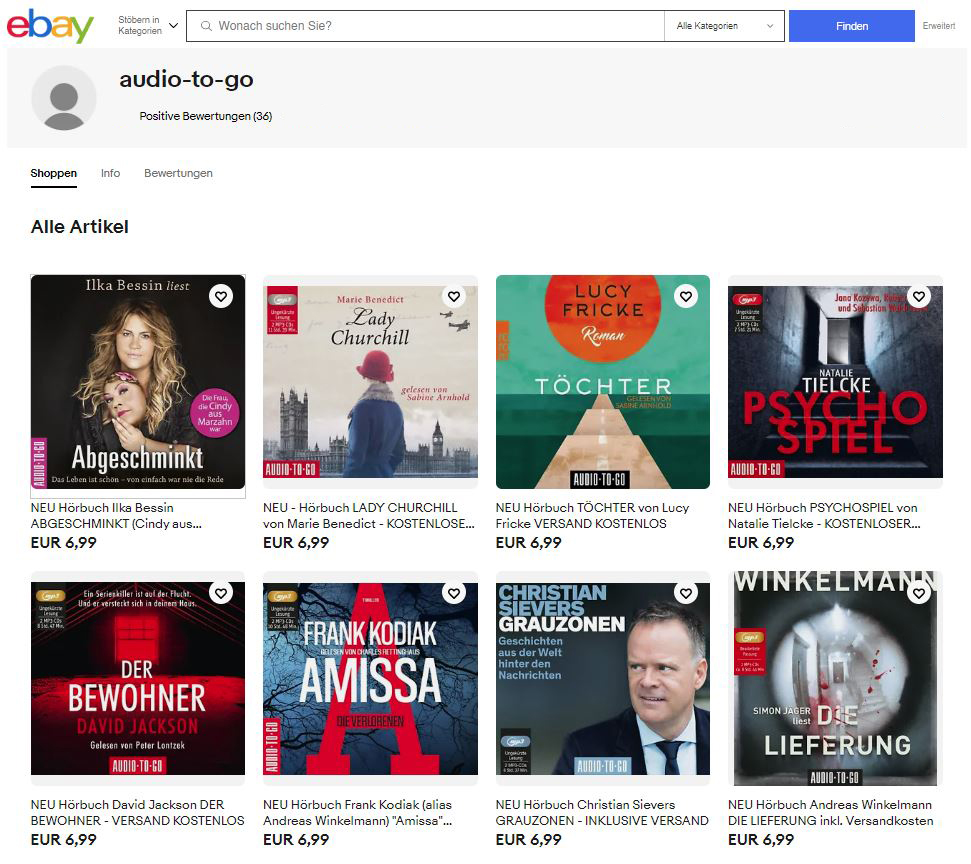Add Amissa audiobook to watchlist
The width and height of the screenshot is (971, 864).
pyautogui.click(x=454, y=593)
